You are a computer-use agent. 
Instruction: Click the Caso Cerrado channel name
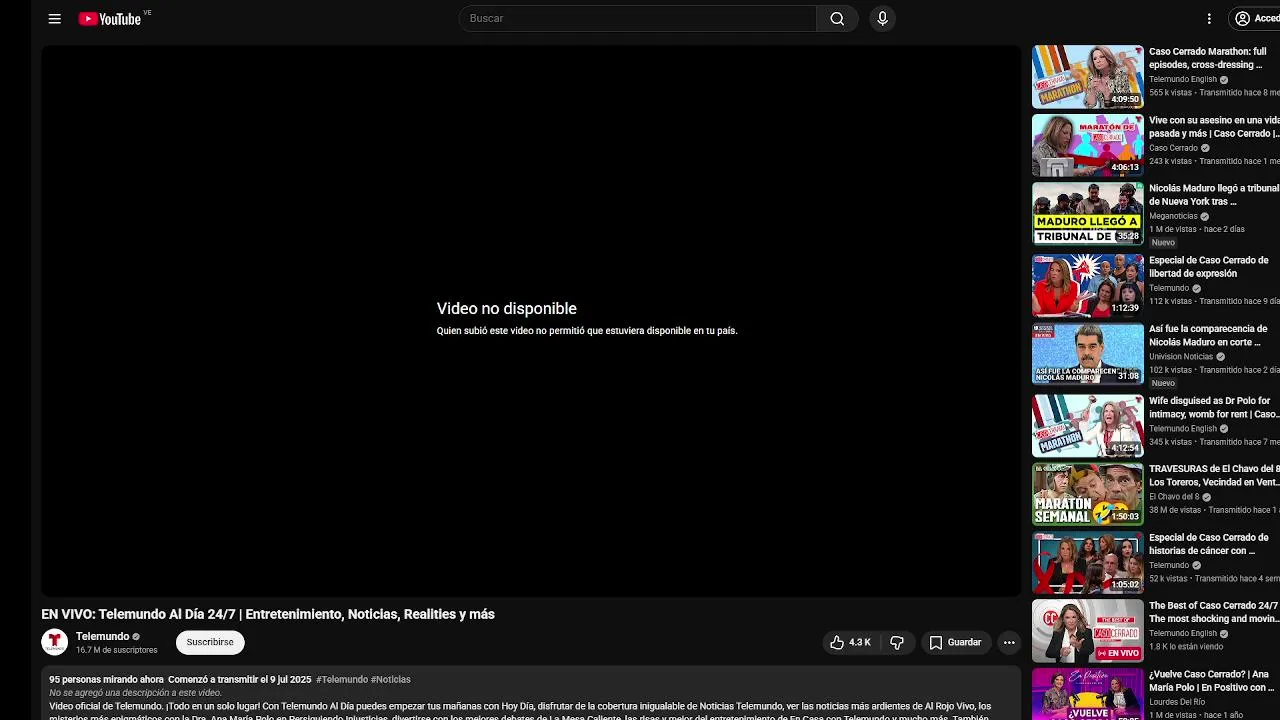pos(1173,148)
